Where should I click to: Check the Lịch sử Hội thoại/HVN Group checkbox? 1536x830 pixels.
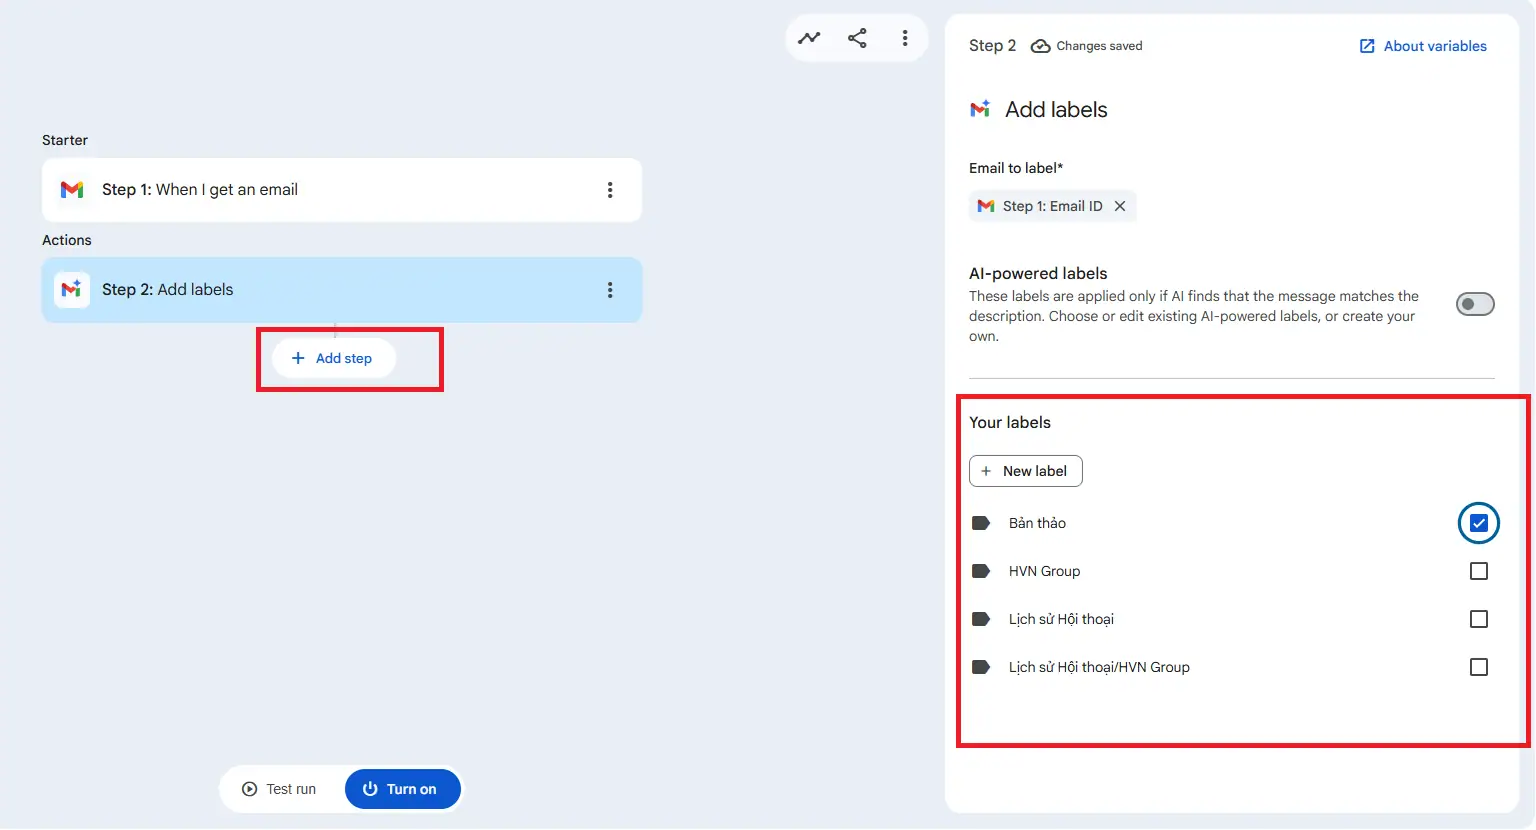[1478, 666]
